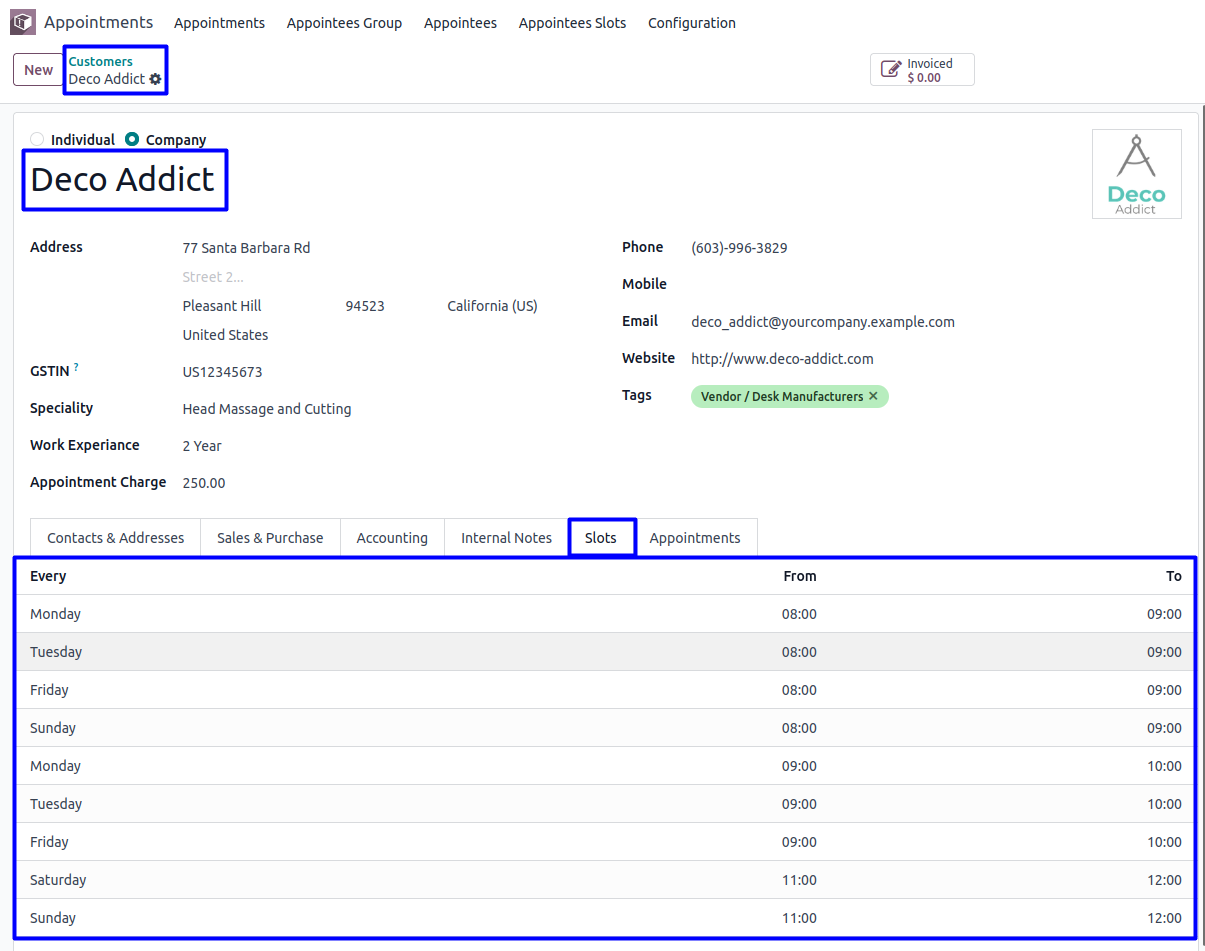Switch to the Contacts & Addresses tab

(x=116, y=538)
